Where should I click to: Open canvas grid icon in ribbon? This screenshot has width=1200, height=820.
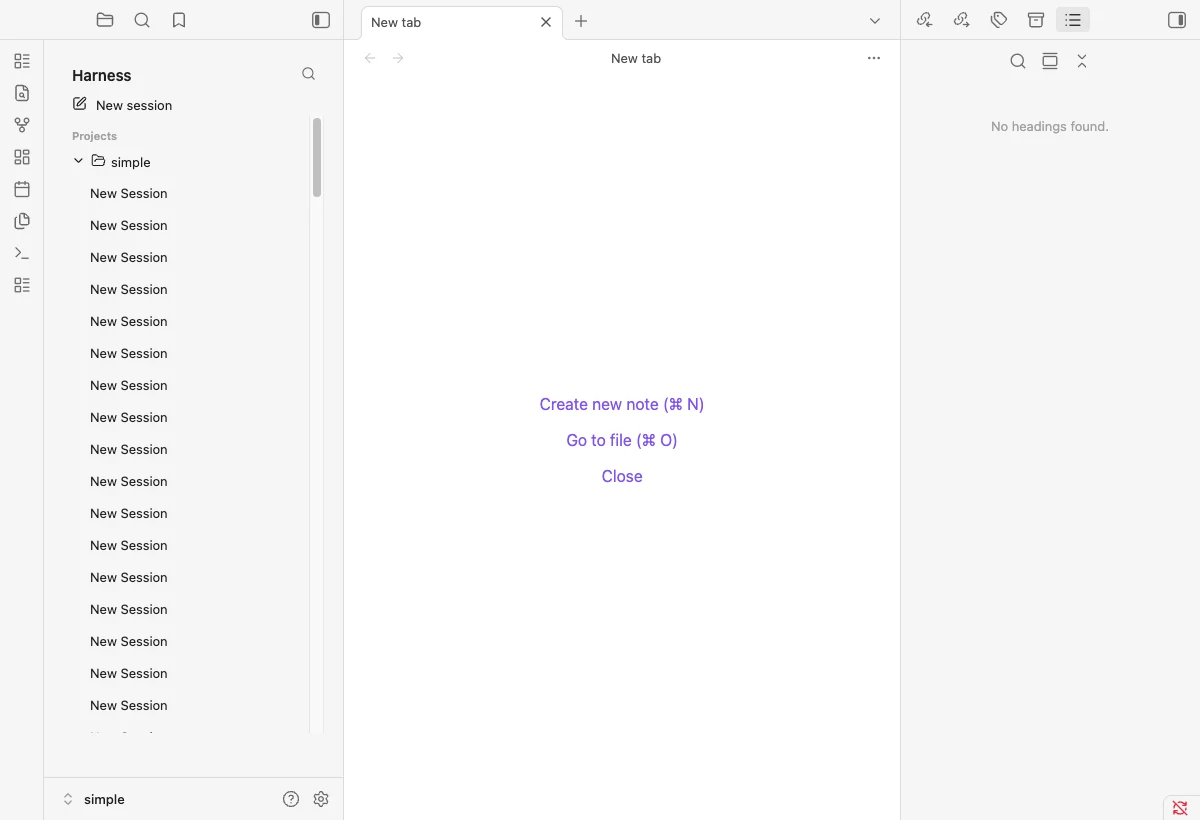click(22, 157)
